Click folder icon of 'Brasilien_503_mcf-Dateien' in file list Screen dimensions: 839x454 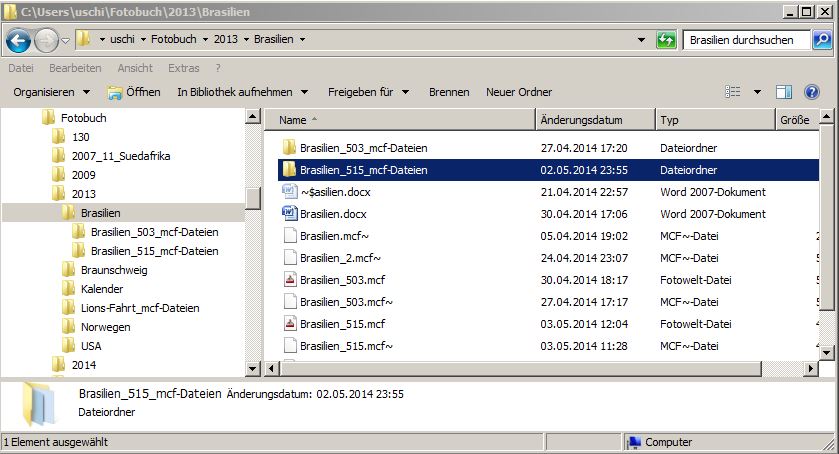(289, 147)
